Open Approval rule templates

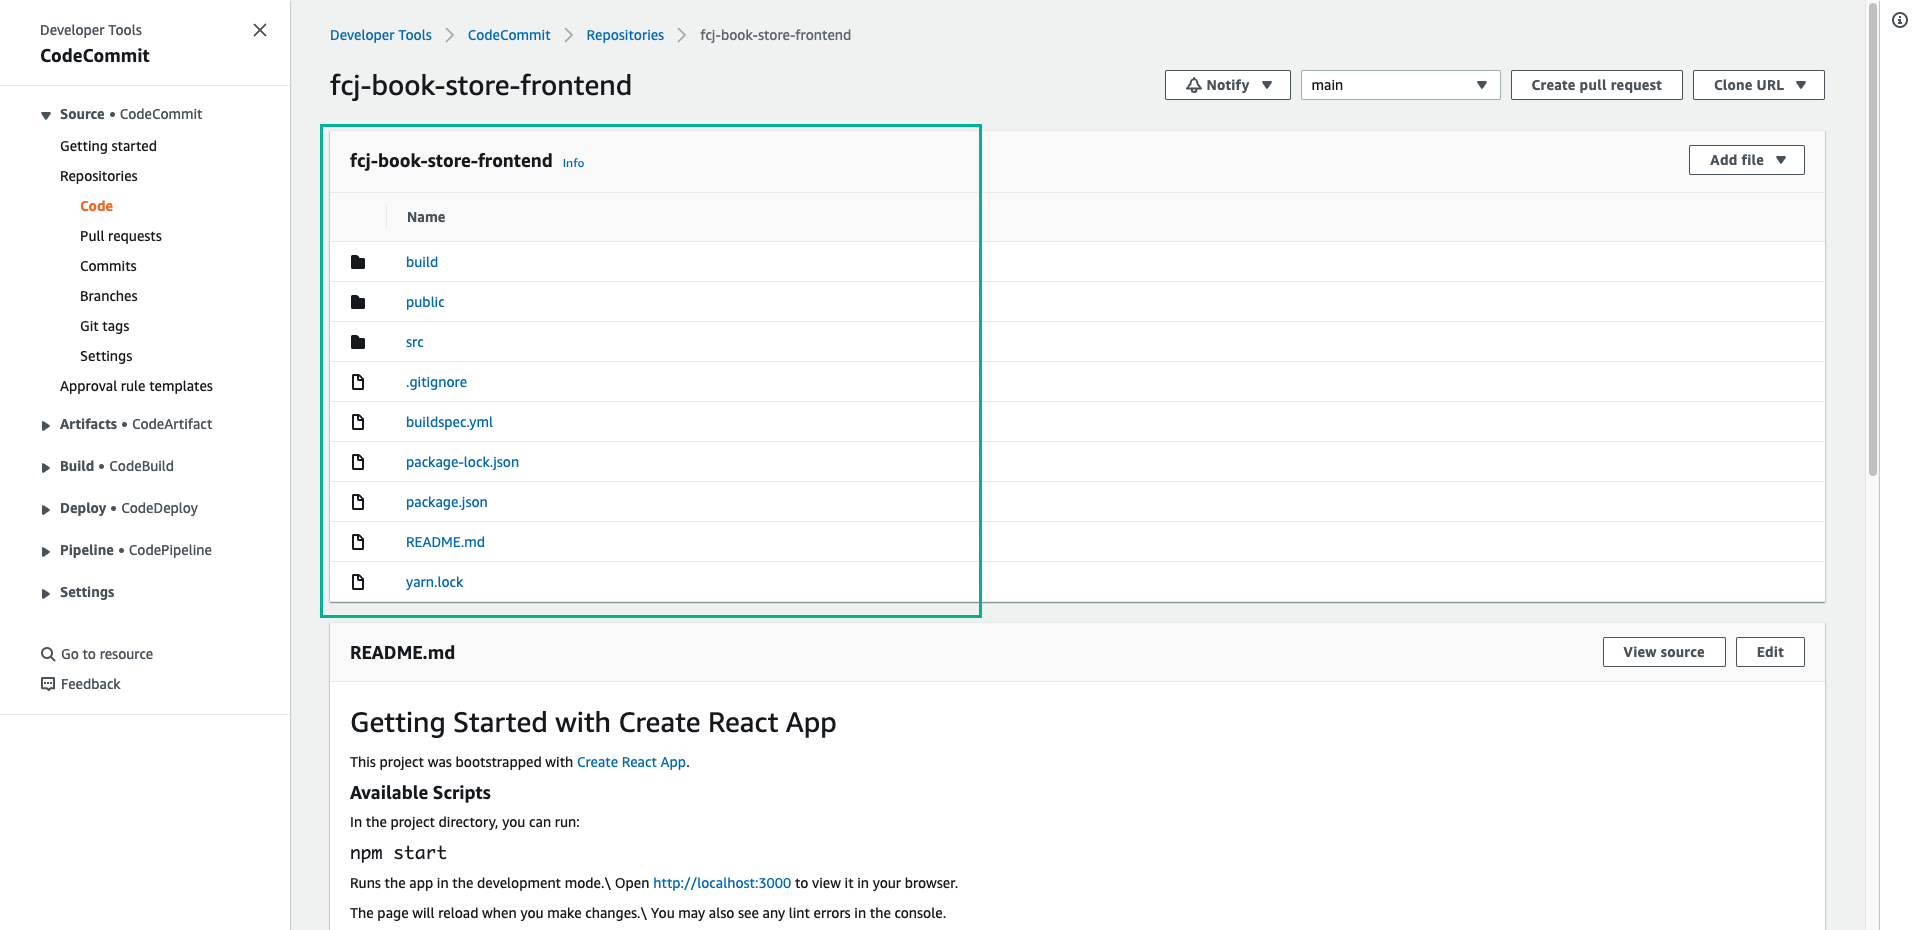pos(136,386)
